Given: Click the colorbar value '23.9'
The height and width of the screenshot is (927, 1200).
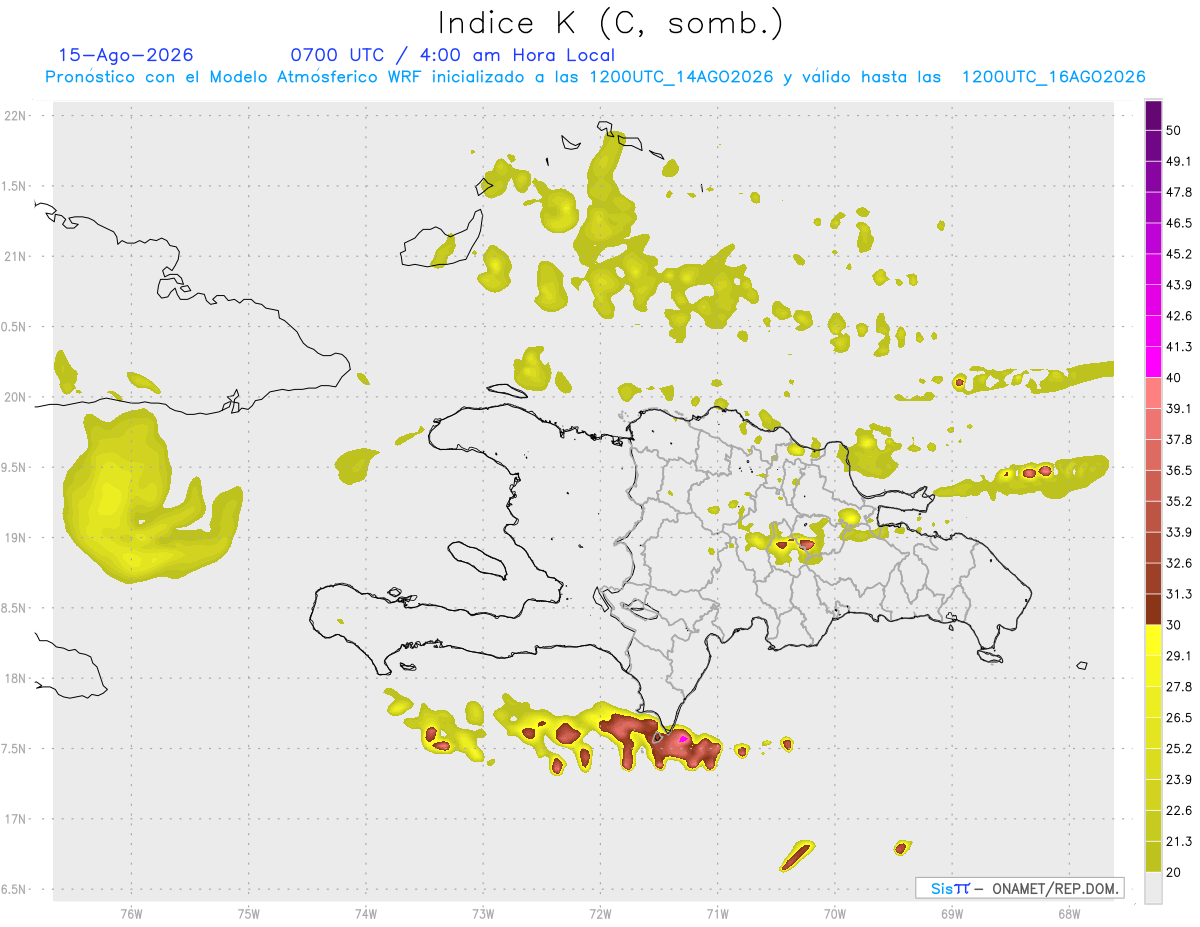Looking at the screenshot, I should click(1179, 780).
